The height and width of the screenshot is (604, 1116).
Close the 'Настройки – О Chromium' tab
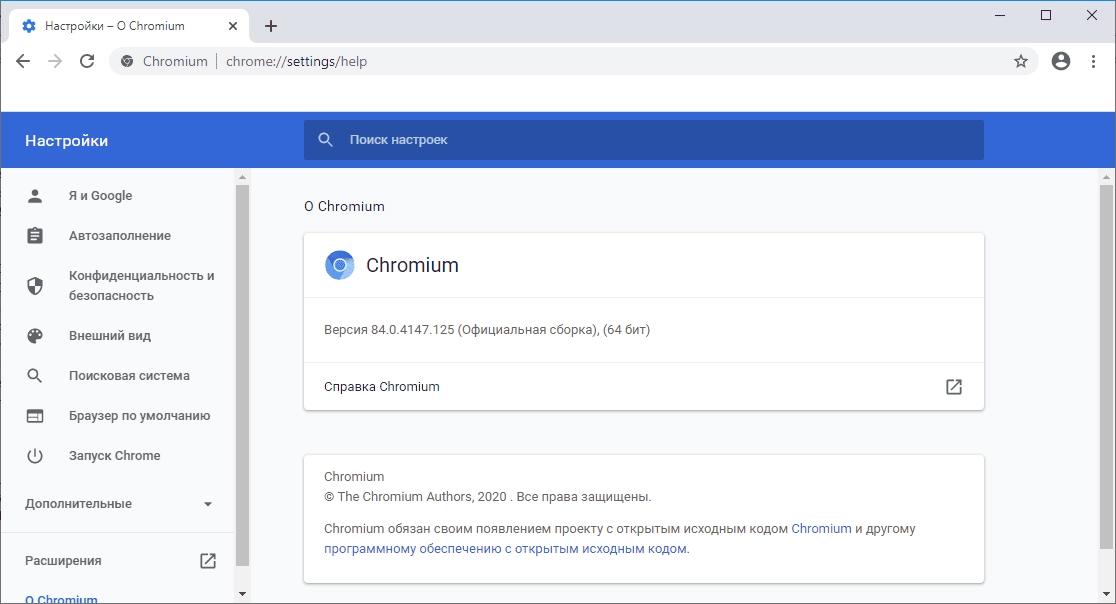click(x=233, y=26)
